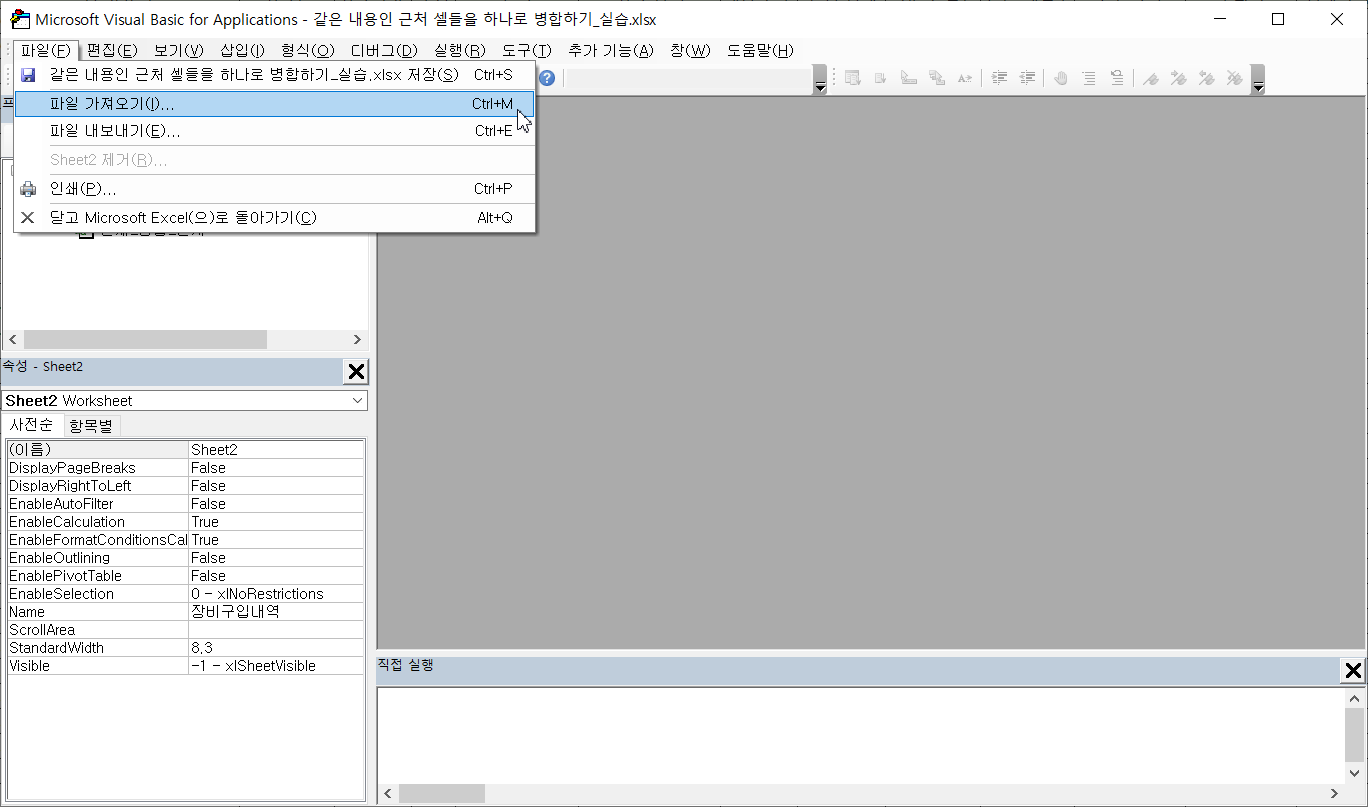Click List Properties/Methods icon in Edit toolbar
Image resolution: width=1368 pixels, height=807 pixels.
[x=853, y=78]
